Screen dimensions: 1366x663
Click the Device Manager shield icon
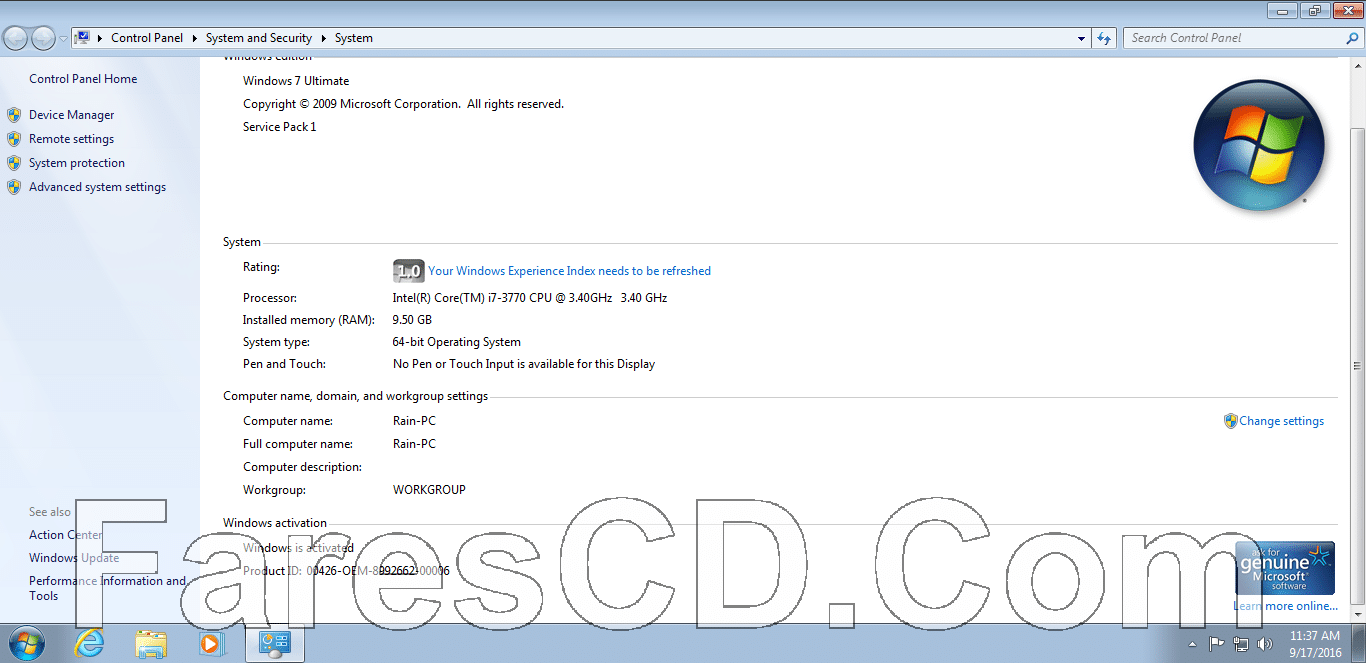pos(14,115)
